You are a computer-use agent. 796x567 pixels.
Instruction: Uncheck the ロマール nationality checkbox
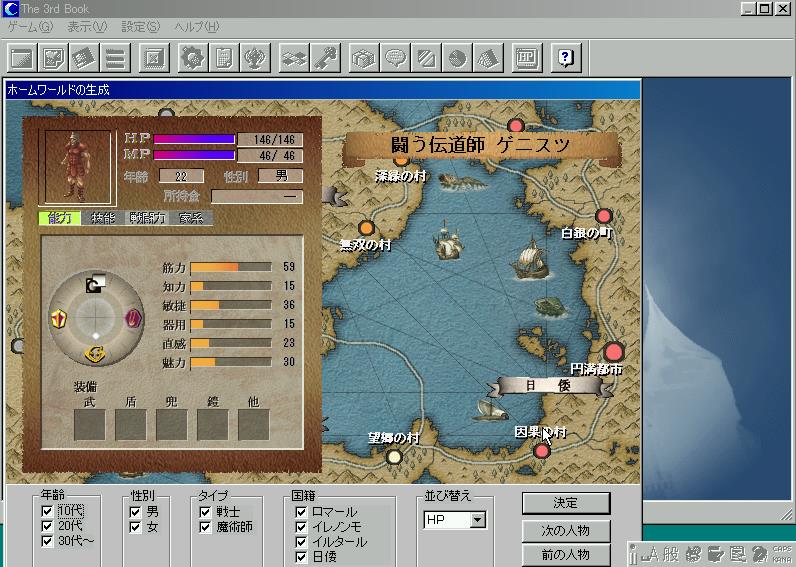point(301,512)
